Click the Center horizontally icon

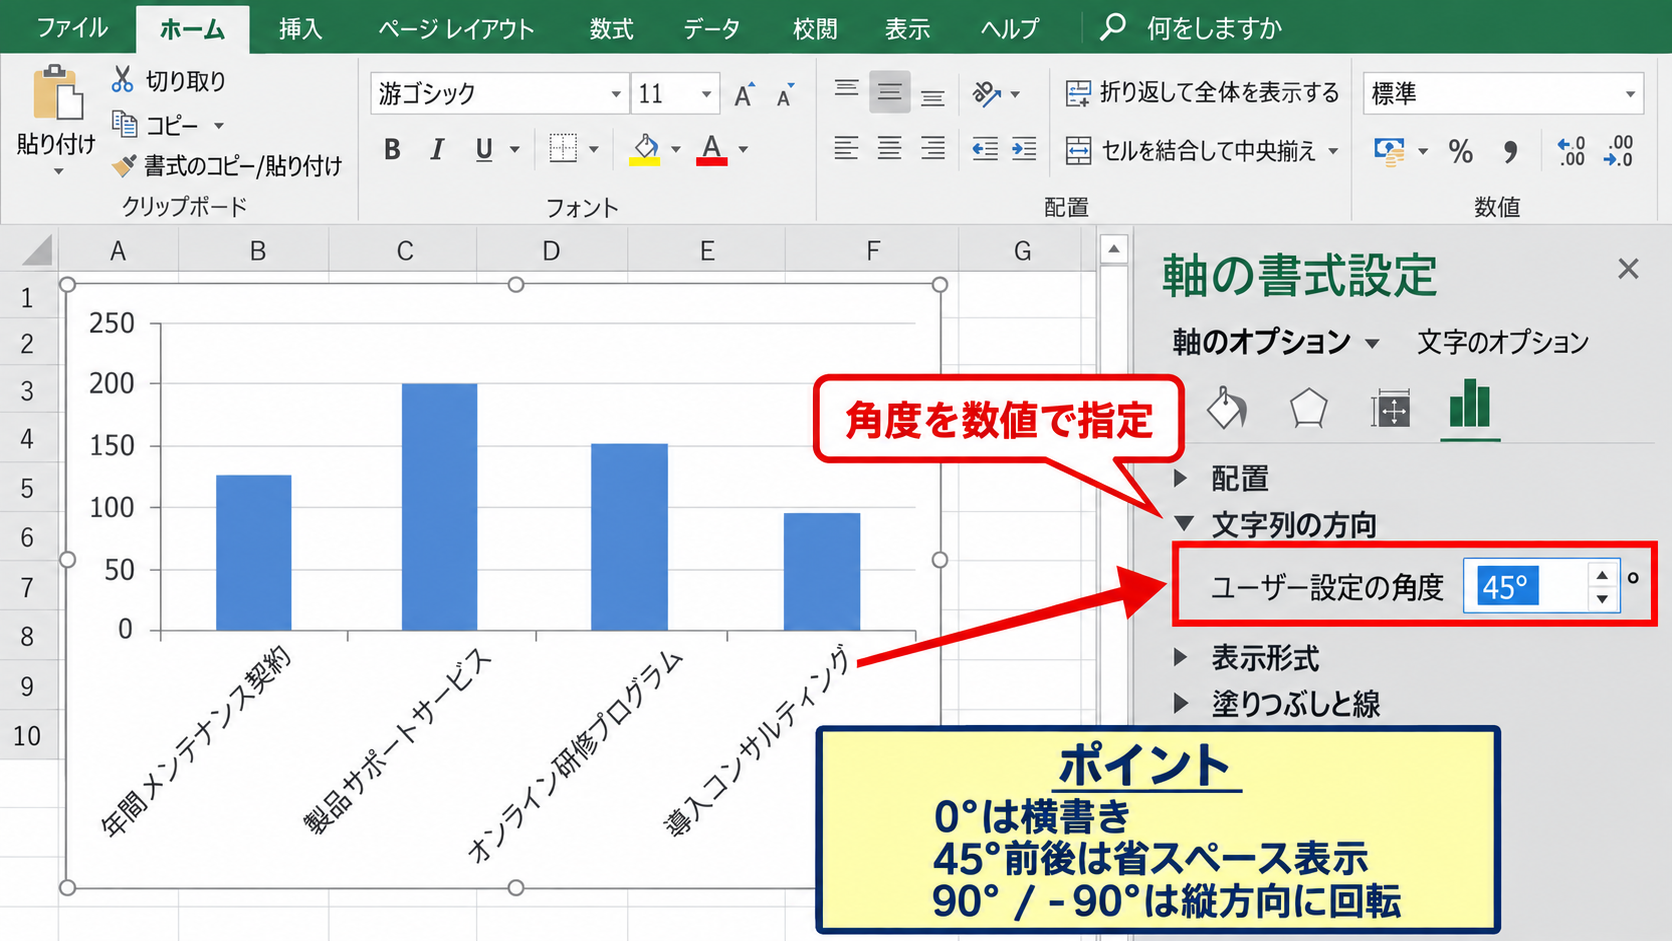pyautogui.click(x=889, y=149)
